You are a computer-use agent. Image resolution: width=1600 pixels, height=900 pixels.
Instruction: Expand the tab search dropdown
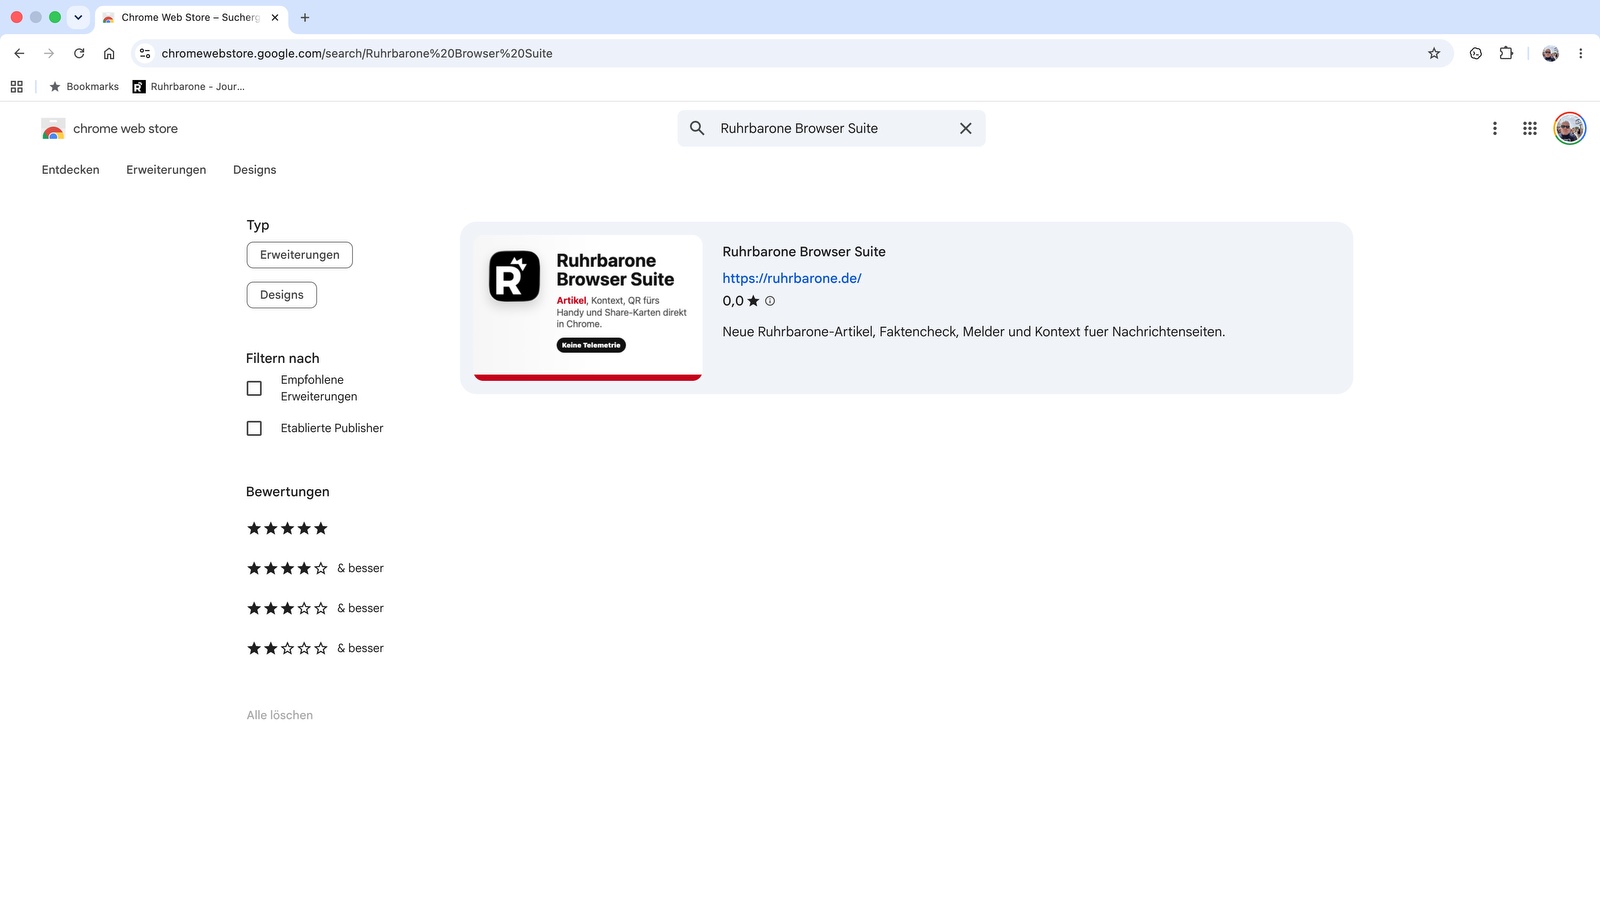(78, 17)
